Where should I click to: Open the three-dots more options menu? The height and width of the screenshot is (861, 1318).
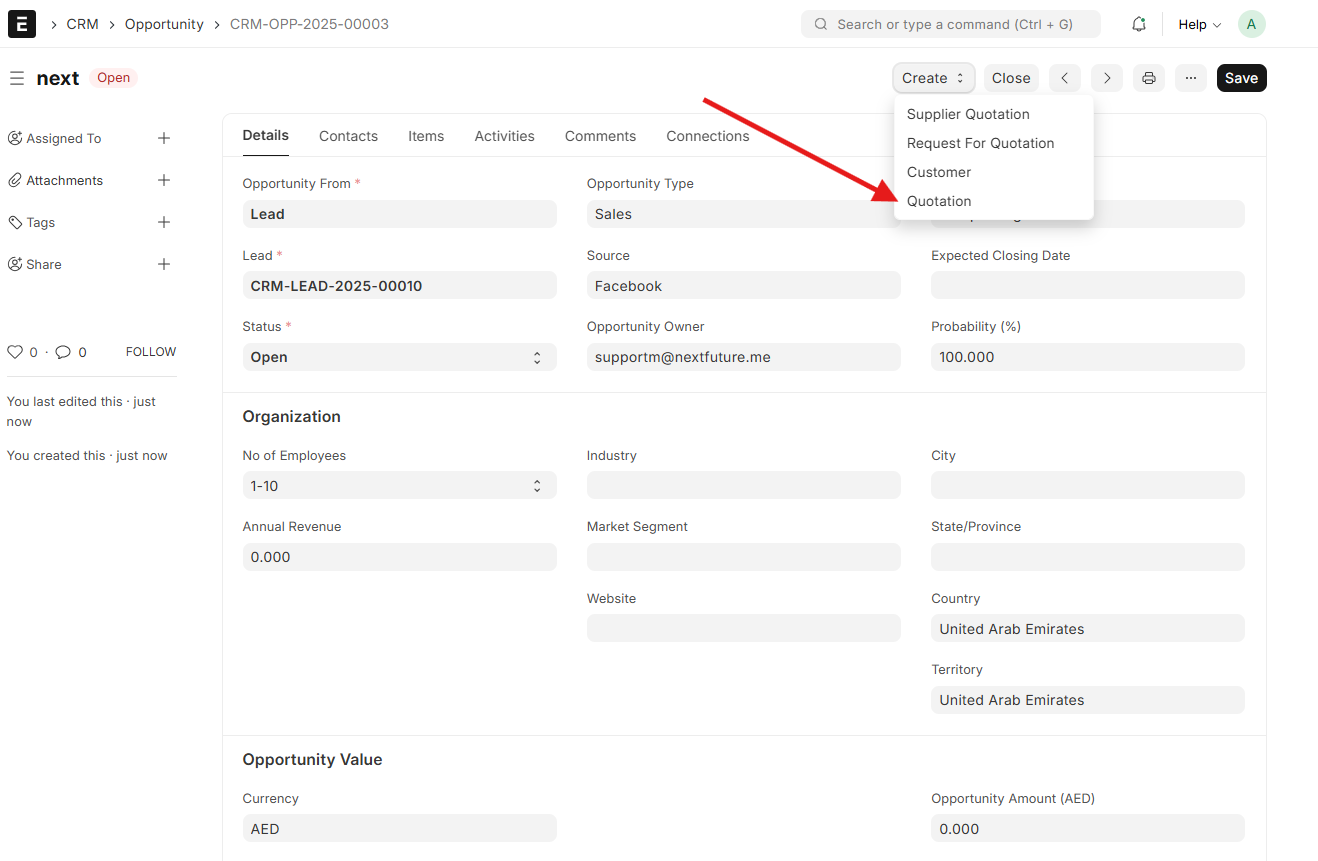click(x=1190, y=78)
